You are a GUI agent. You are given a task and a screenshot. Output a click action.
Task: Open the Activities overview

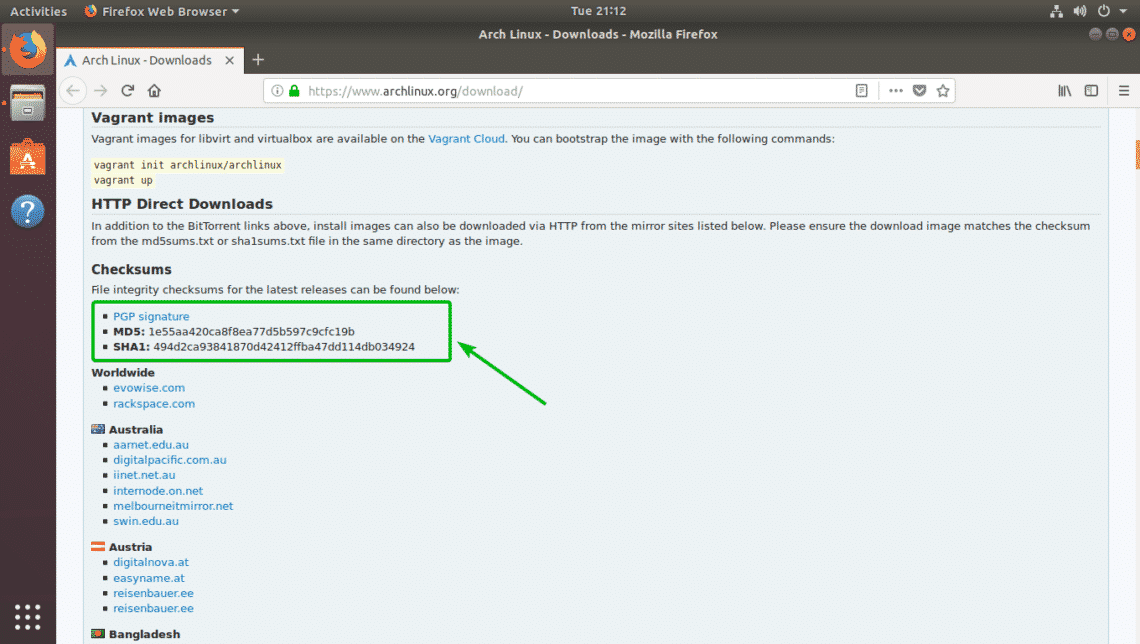coord(39,11)
